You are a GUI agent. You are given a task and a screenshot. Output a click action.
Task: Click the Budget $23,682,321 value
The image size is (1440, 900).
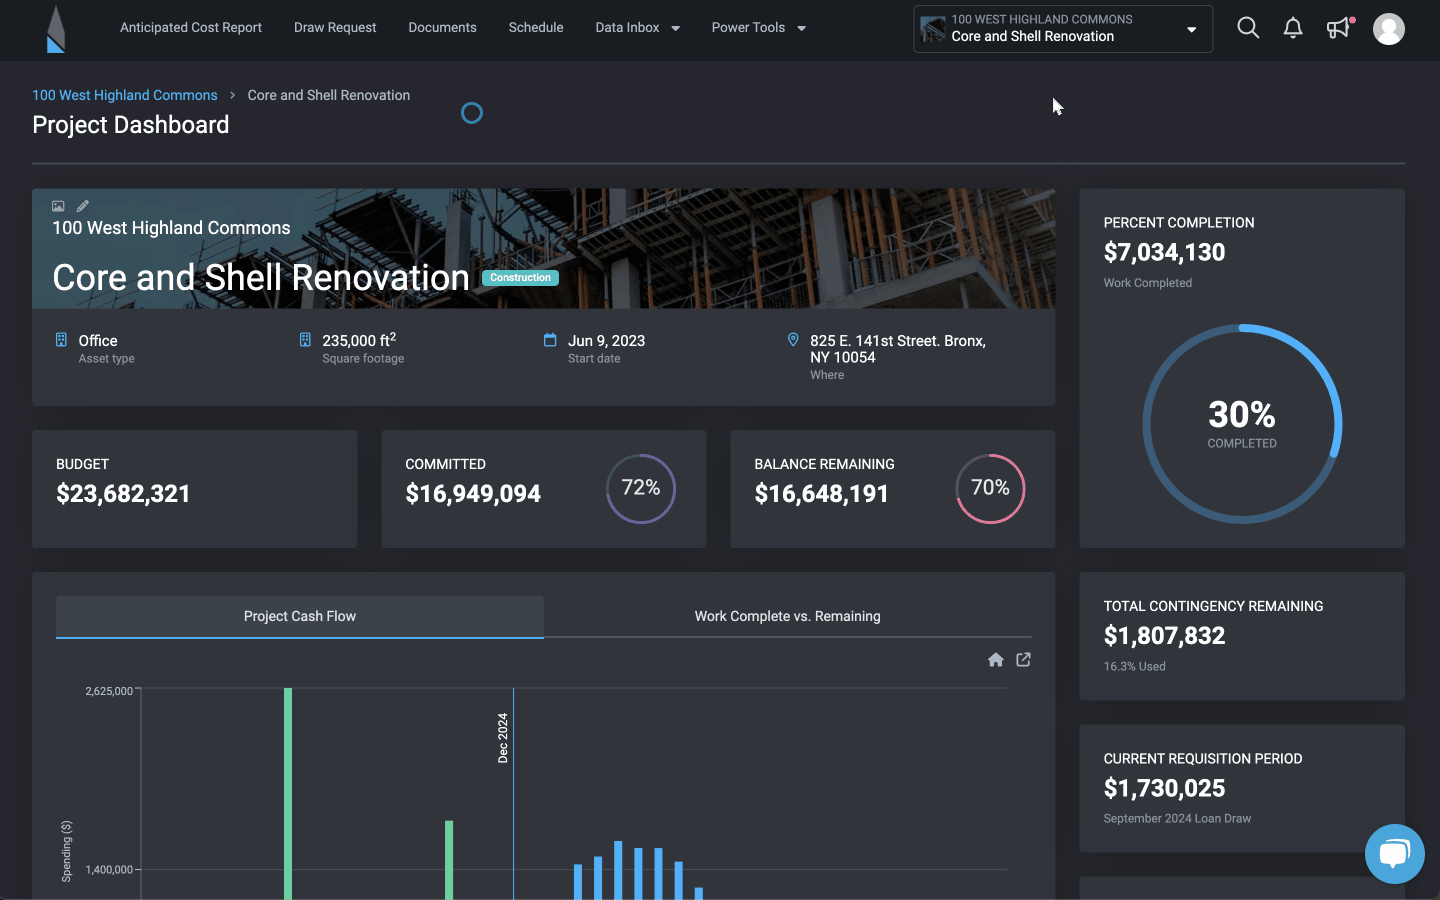coord(124,494)
